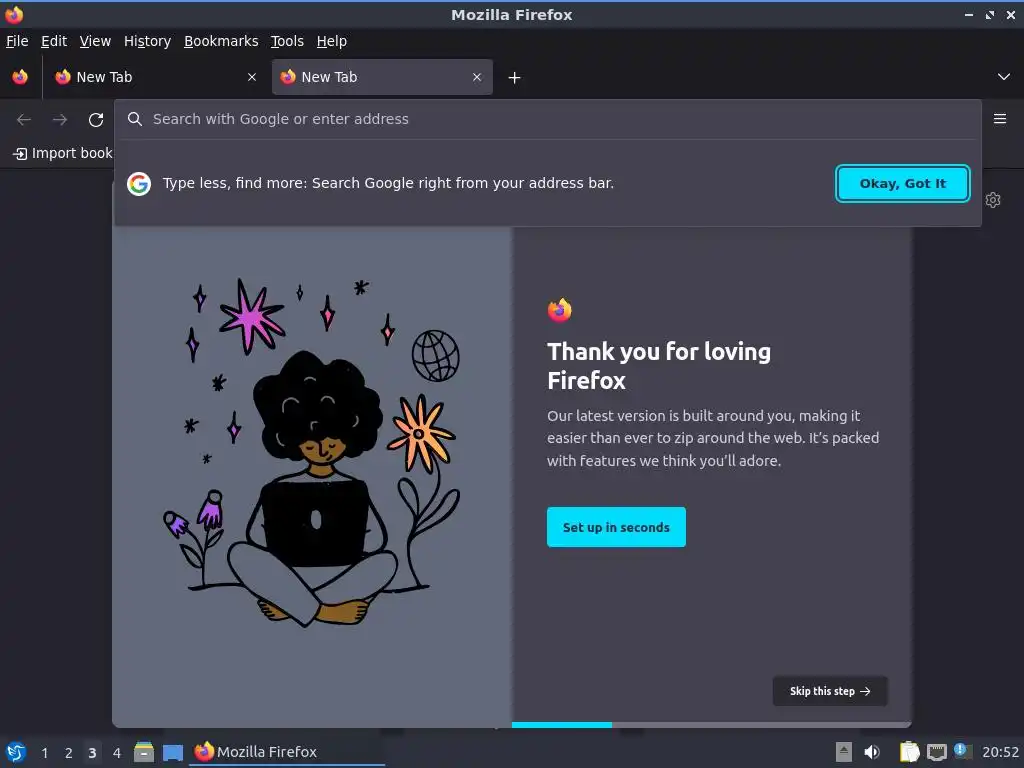Click the Firefox View pinned icon

click(x=20, y=77)
